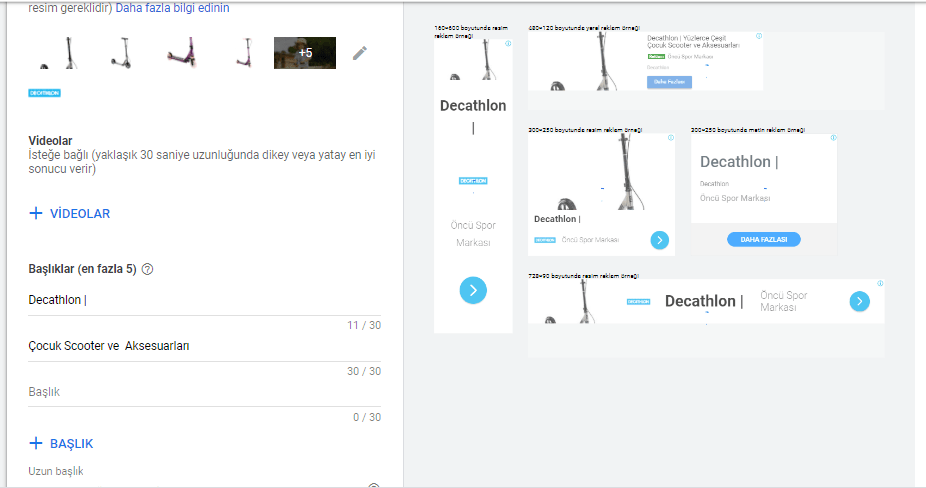This screenshot has width=926, height=488.
Task: Click the help icon next to Başlıklar
Action: pyautogui.click(x=148, y=269)
